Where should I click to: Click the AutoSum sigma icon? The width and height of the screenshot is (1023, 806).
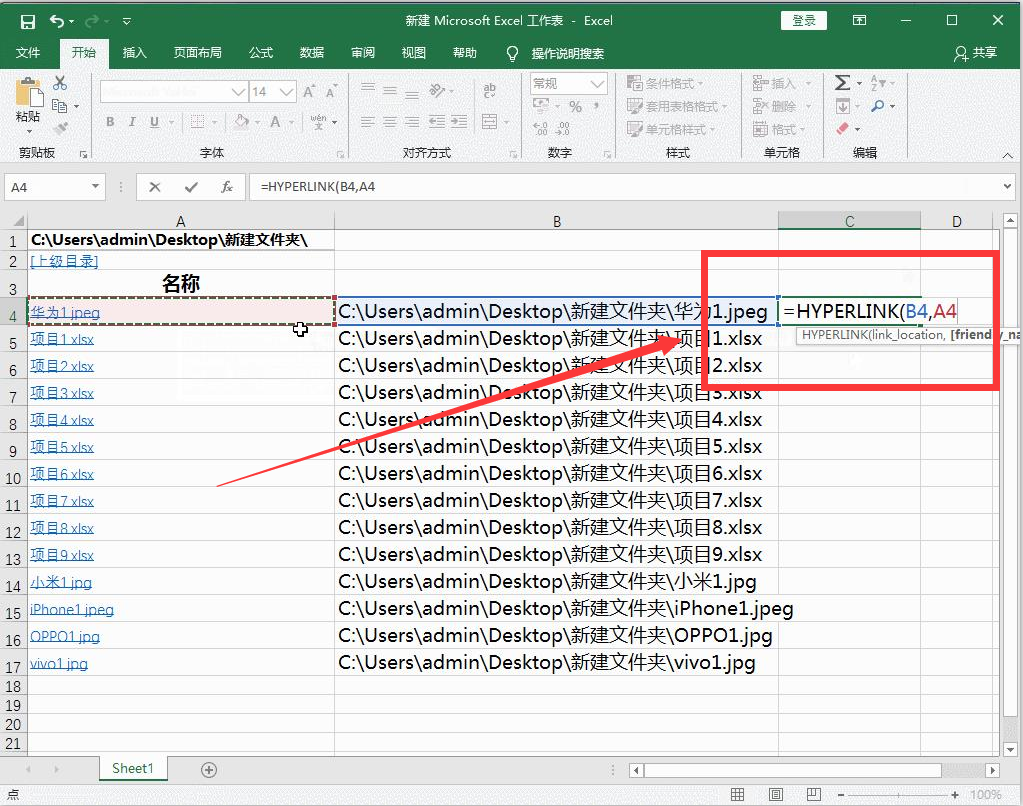842,83
